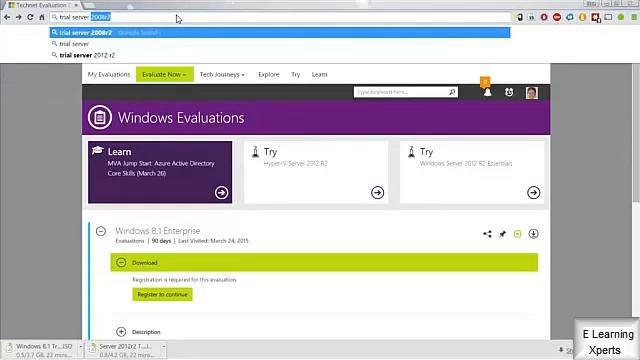Open the browser menu icon at far right
The image size is (640, 360).
coord(634,17)
